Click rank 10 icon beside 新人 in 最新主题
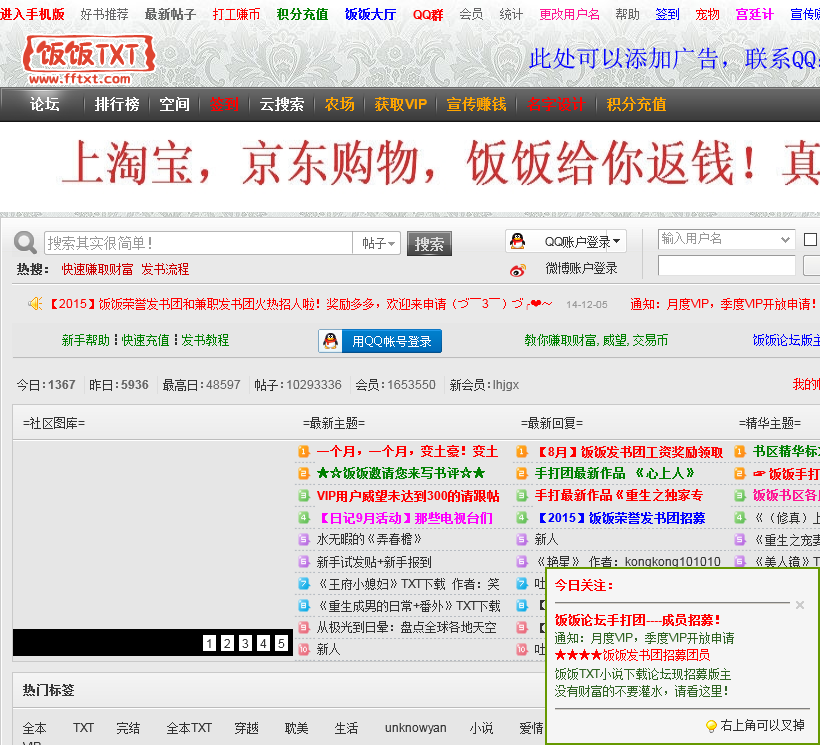 (304, 649)
